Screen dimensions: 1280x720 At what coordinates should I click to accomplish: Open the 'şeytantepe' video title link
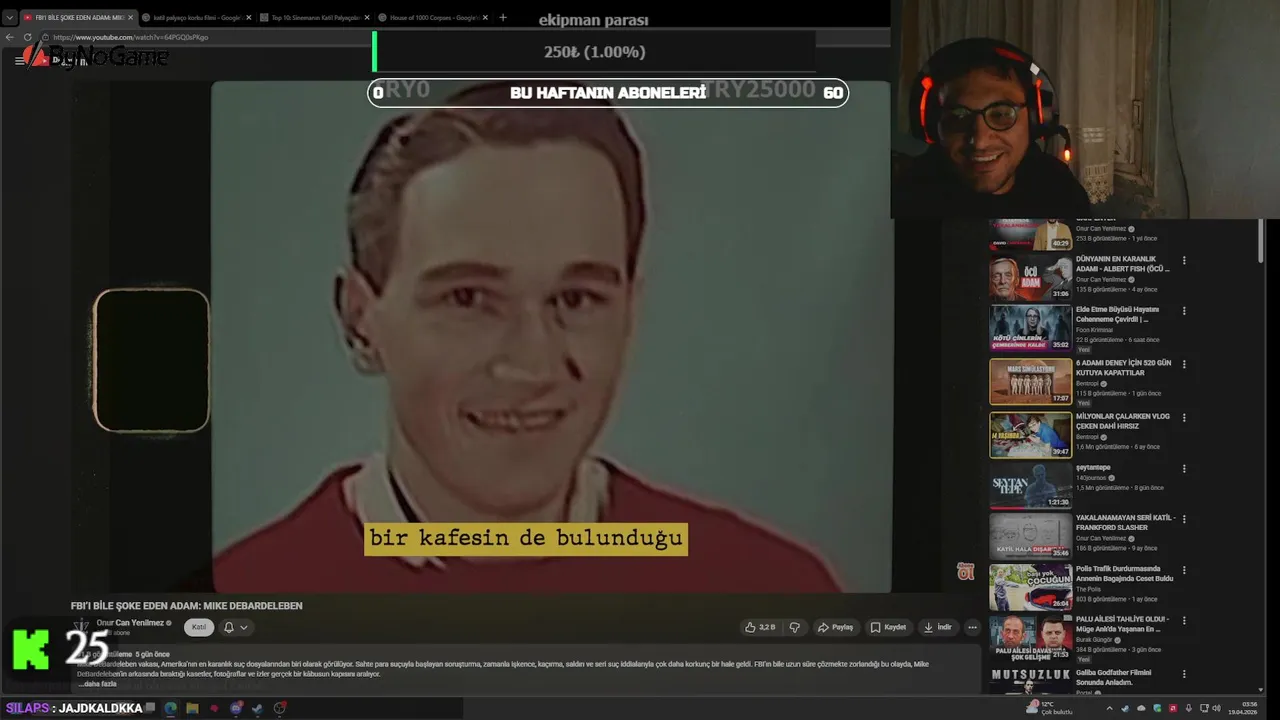click(x=1093, y=467)
